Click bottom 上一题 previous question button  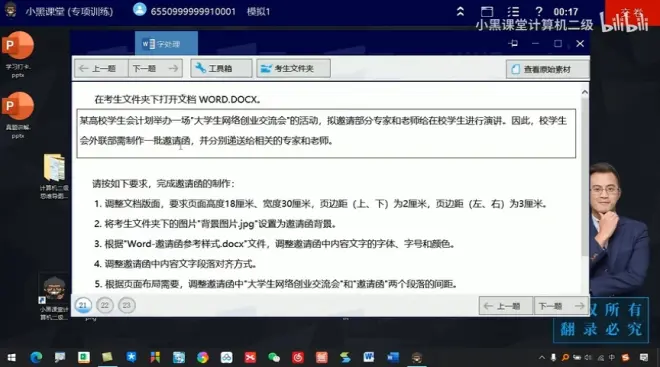[506, 306]
